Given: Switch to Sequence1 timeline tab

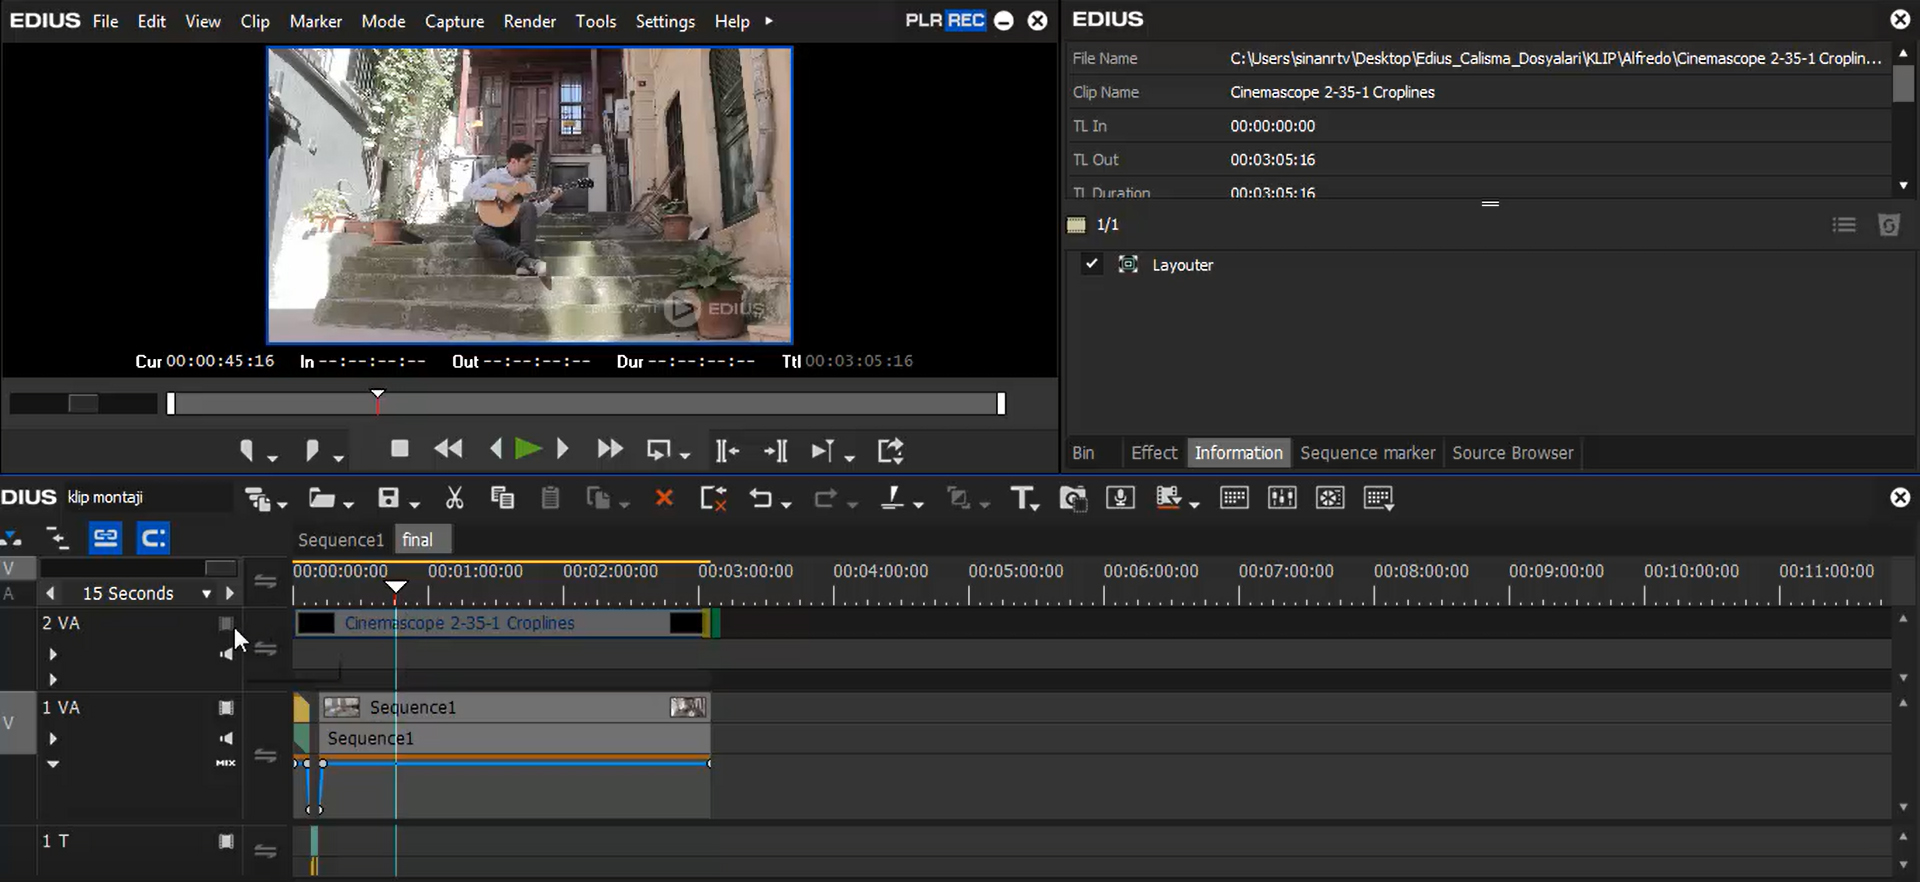Looking at the screenshot, I should pos(340,540).
